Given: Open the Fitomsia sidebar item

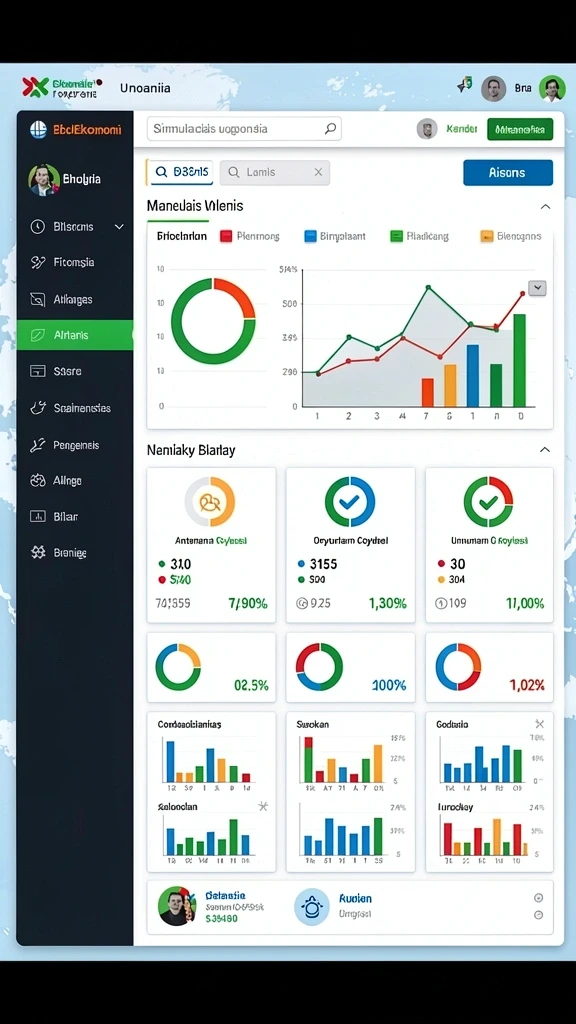Looking at the screenshot, I should (74, 263).
